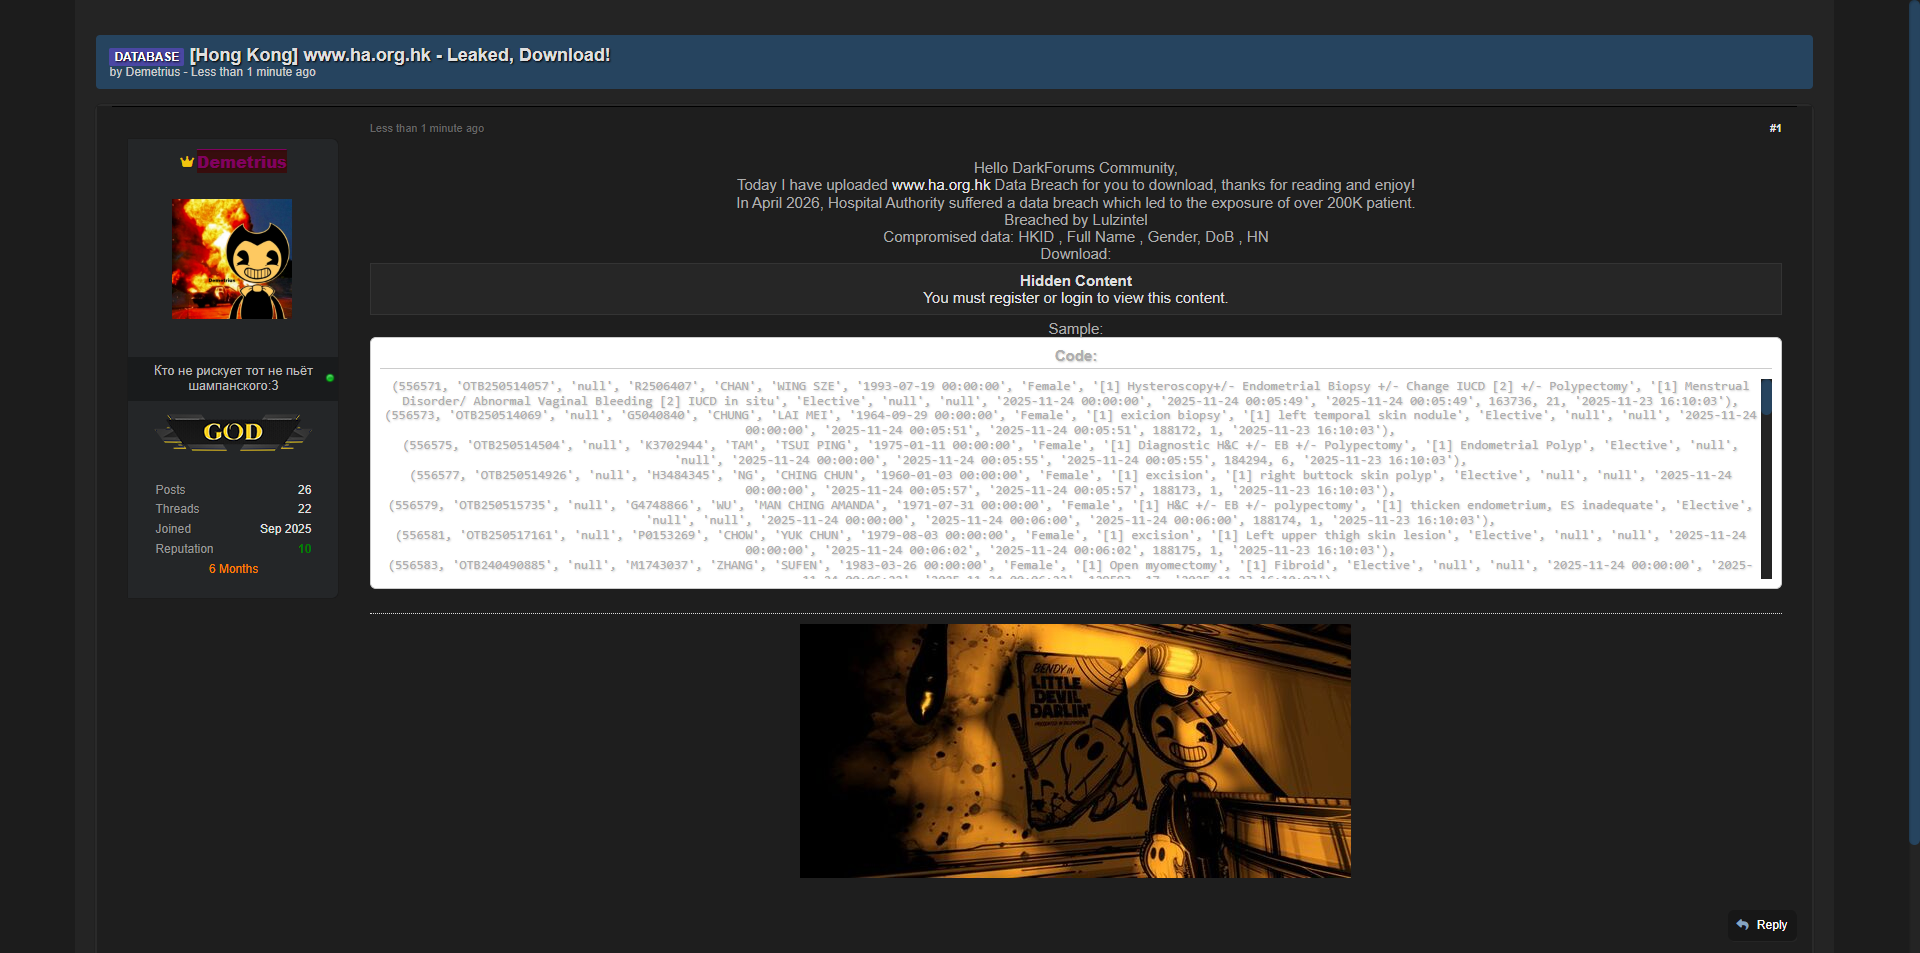1920x953 pixels.
Task: Click the Hidden Content box
Action: point(1075,289)
